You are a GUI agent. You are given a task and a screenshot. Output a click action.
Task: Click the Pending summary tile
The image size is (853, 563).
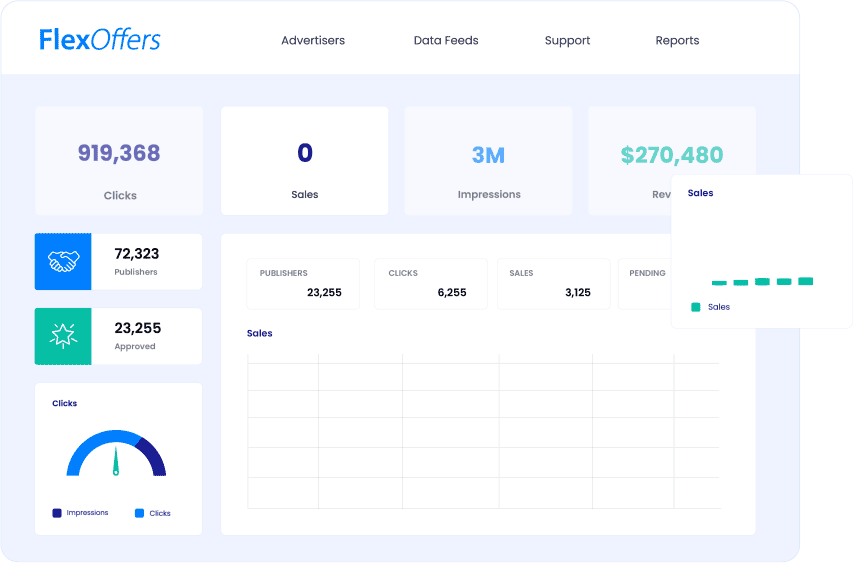(x=645, y=284)
